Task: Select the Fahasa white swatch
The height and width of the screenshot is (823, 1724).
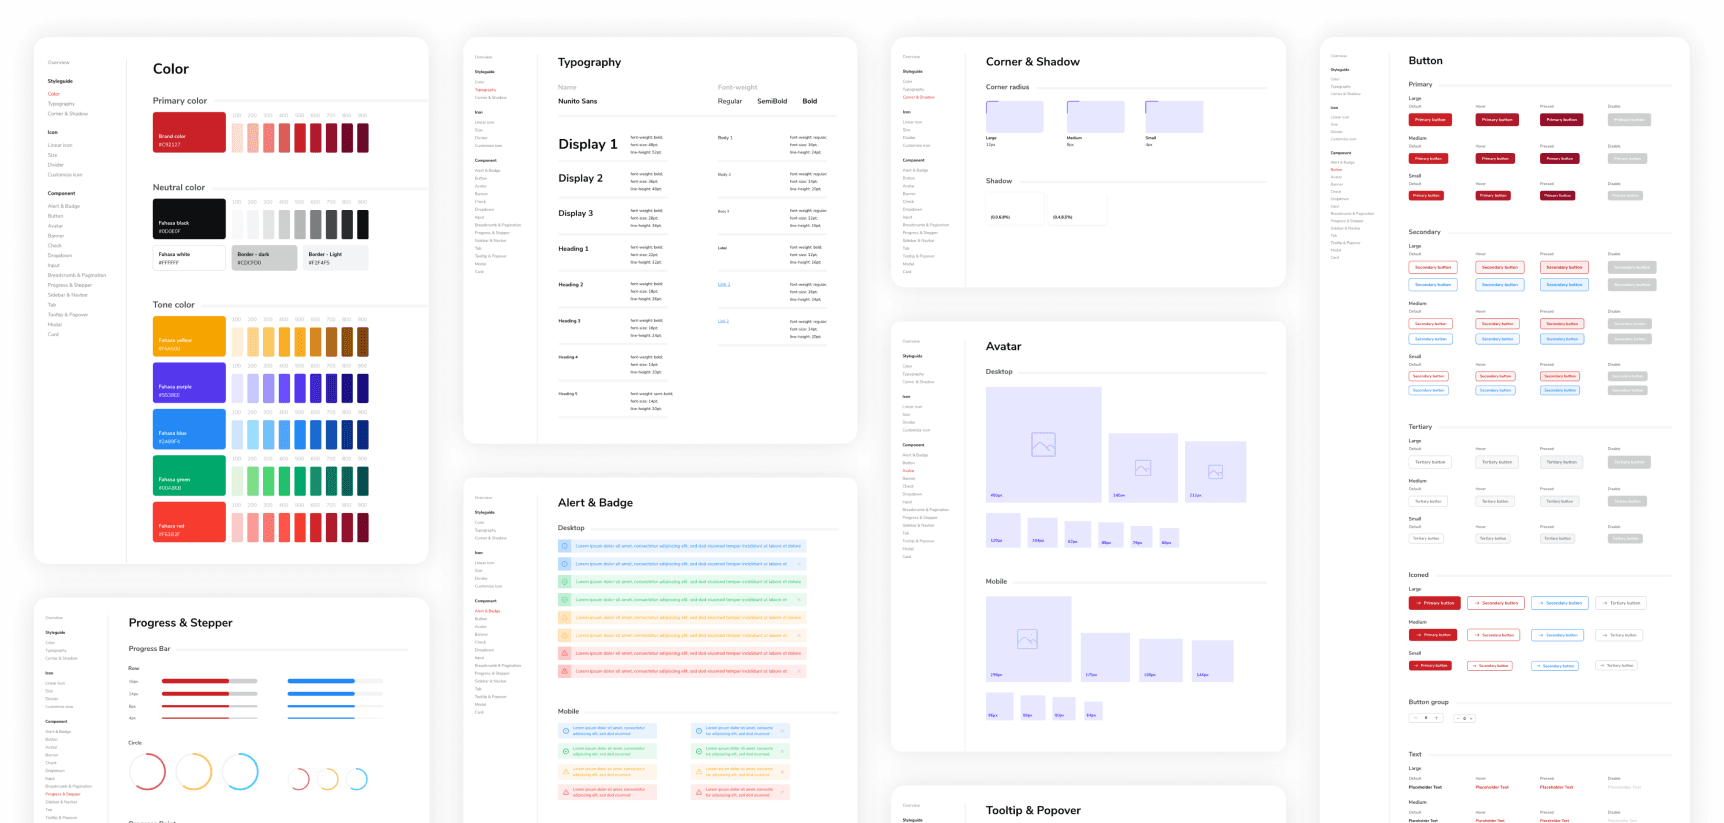Action: (189, 258)
